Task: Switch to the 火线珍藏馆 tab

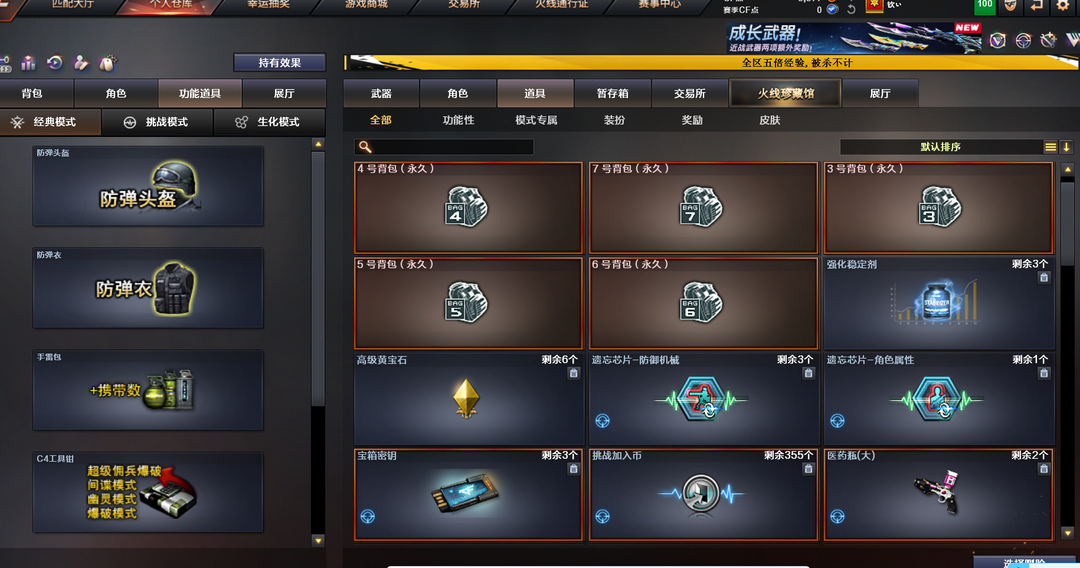Action: (785, 93)
